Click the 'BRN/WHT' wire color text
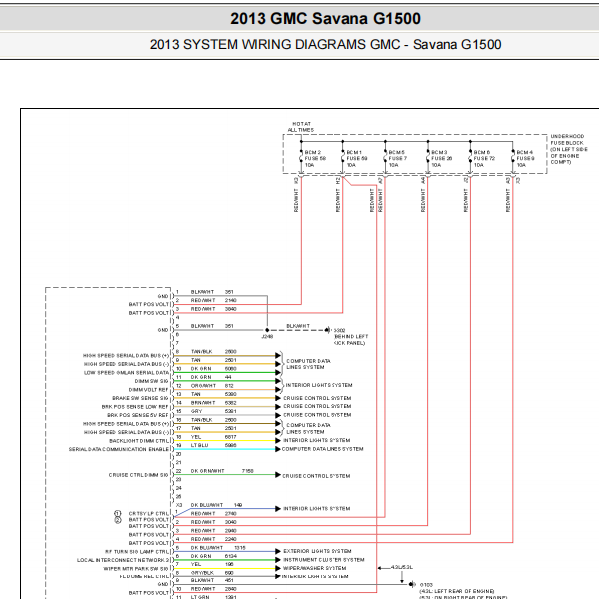The height and width of the screenshot is (599, 599). click(203, 403)
